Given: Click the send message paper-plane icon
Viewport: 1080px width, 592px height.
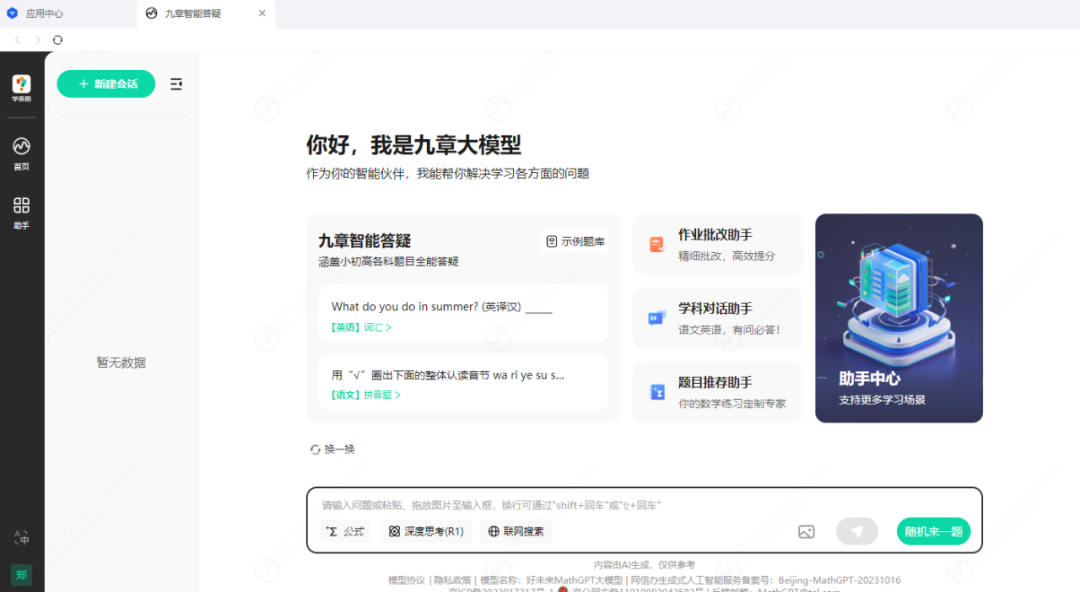Looking at the screenshot, I should click(x=857, y=531).
